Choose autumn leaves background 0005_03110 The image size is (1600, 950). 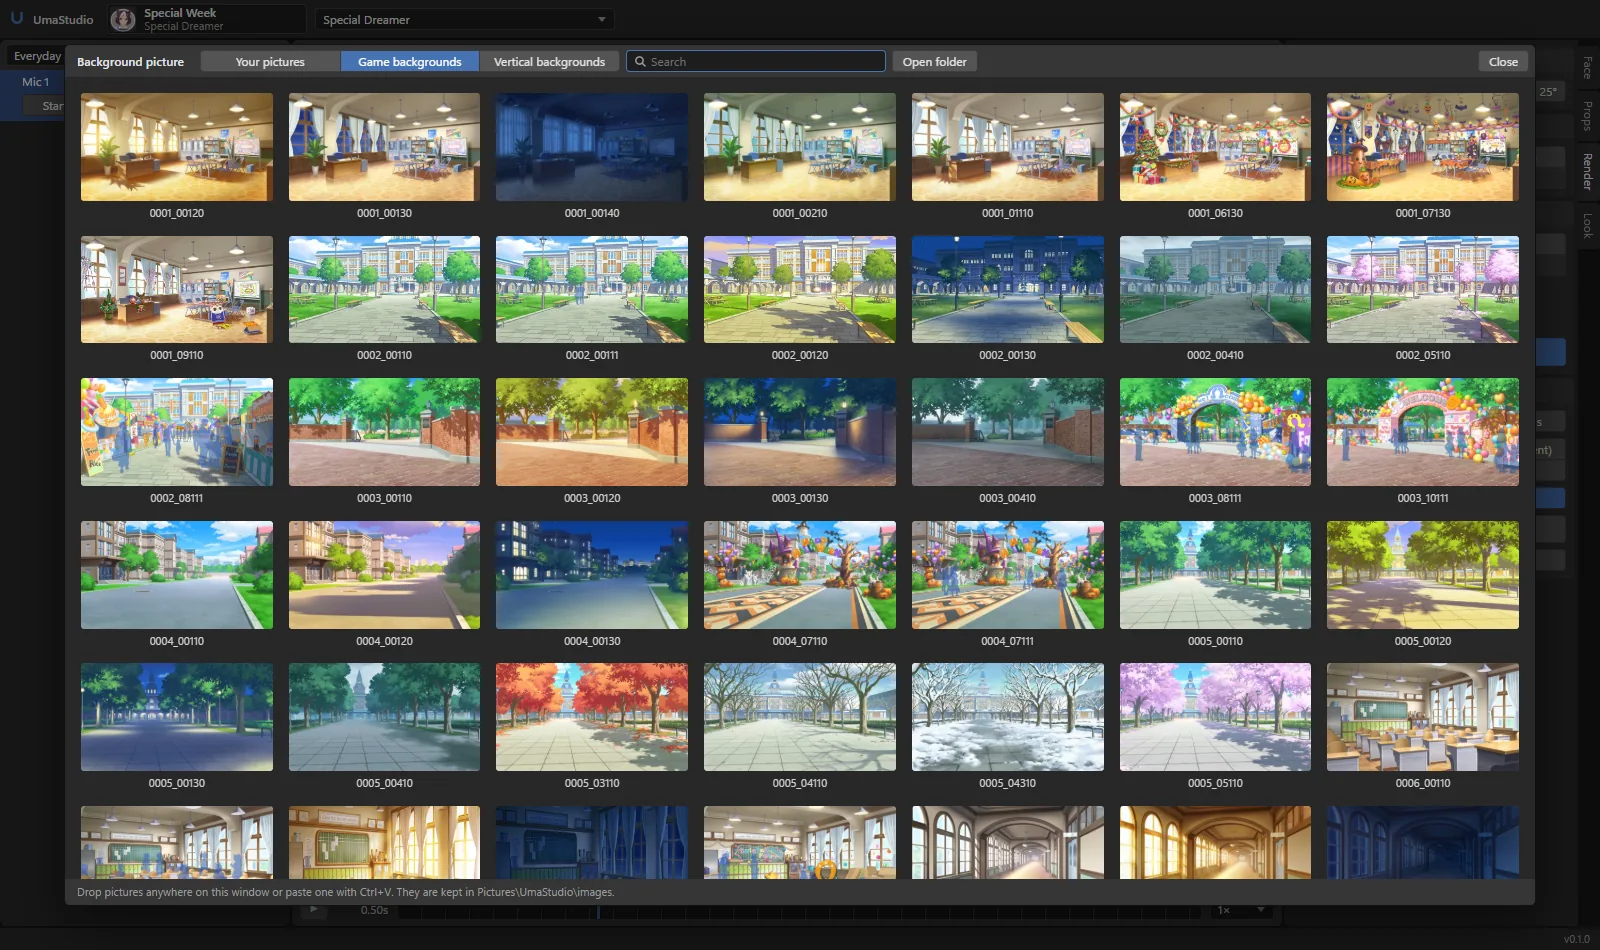coord(592,717)
